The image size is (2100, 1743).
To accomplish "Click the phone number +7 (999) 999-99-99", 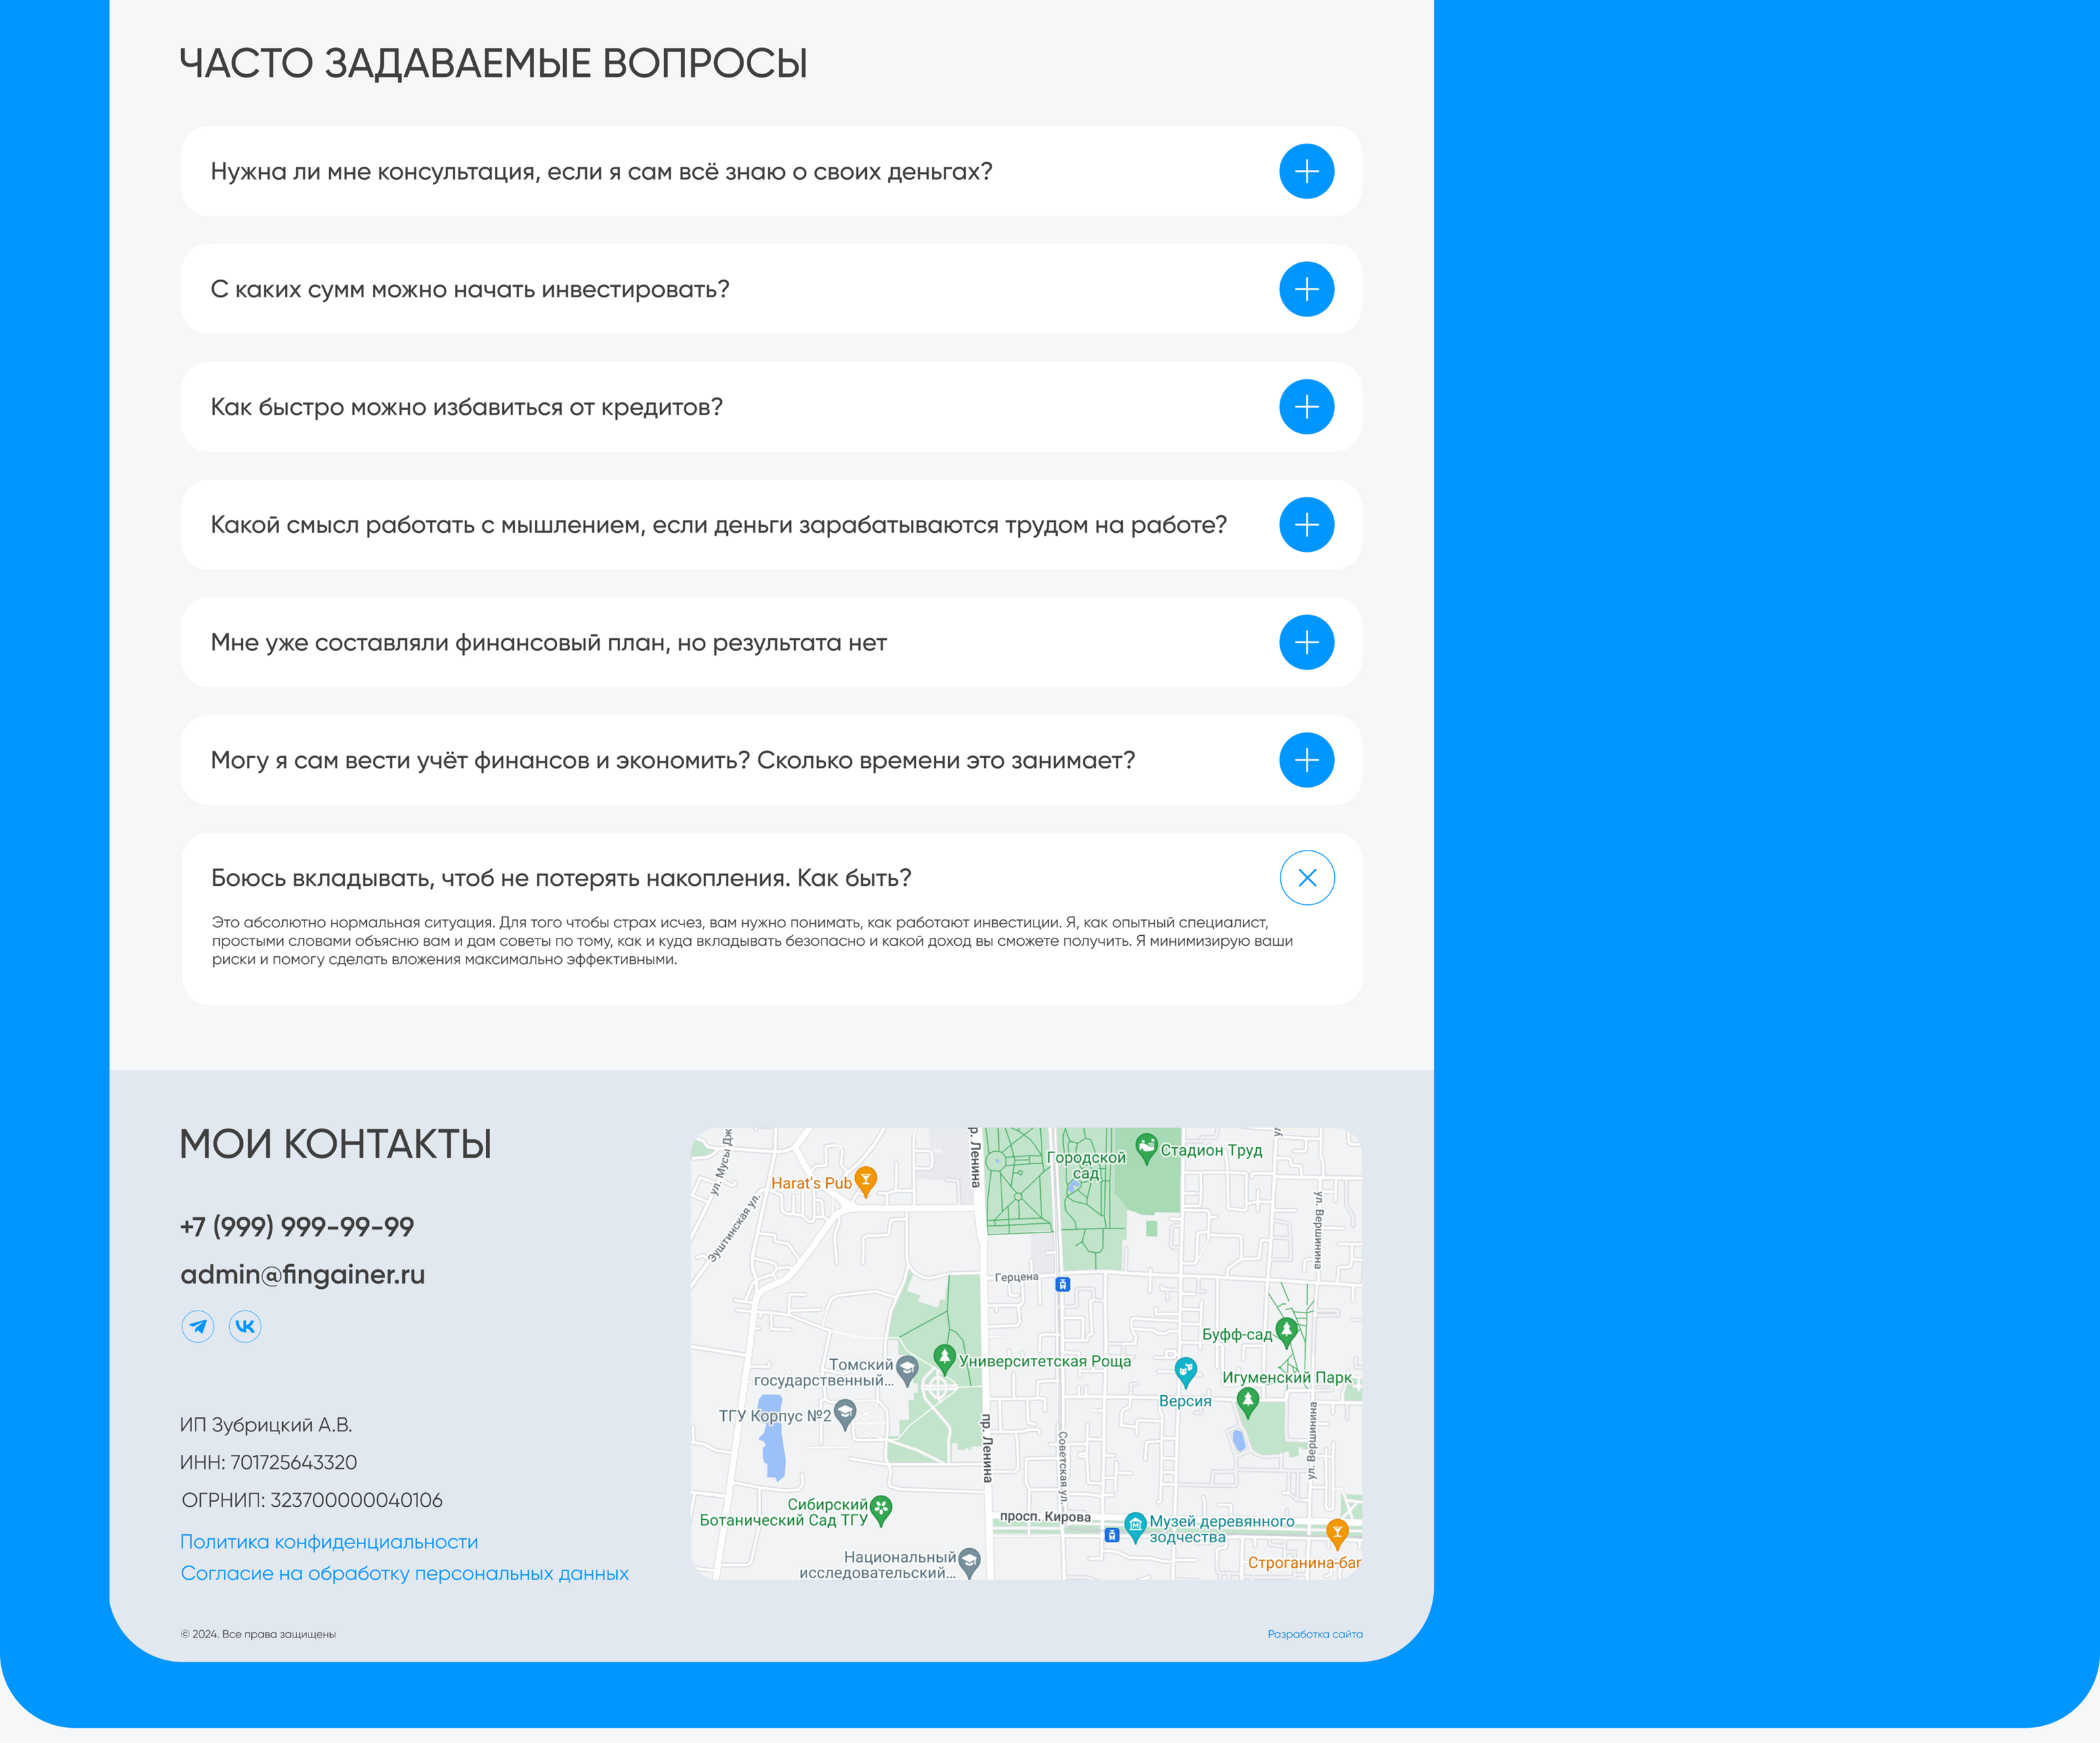I will (297, 1227).
